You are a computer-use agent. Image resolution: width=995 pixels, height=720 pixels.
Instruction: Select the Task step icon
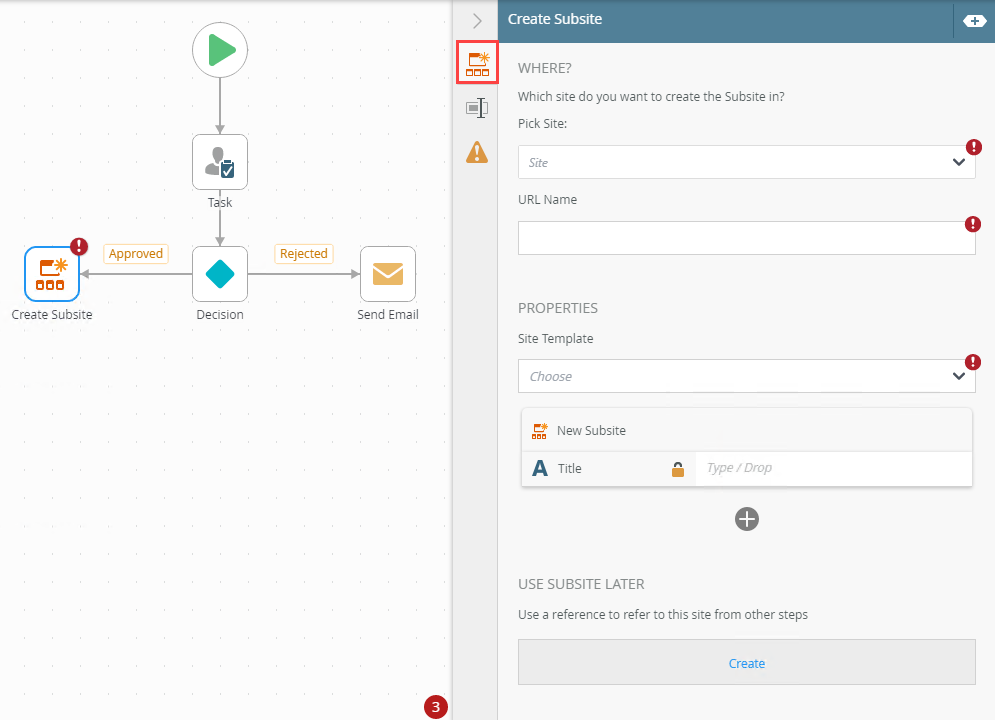pos(220,162)
